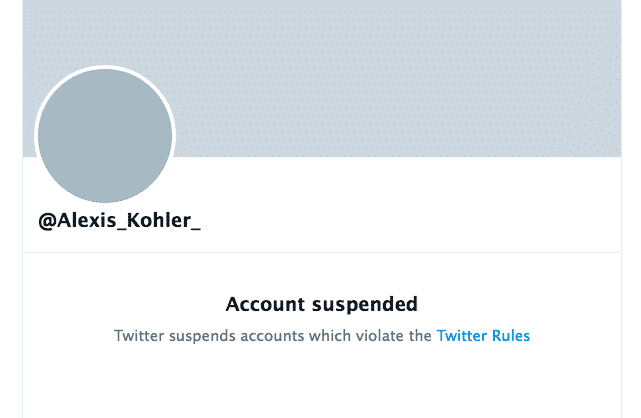Click the center of the circular avatar

104,135
